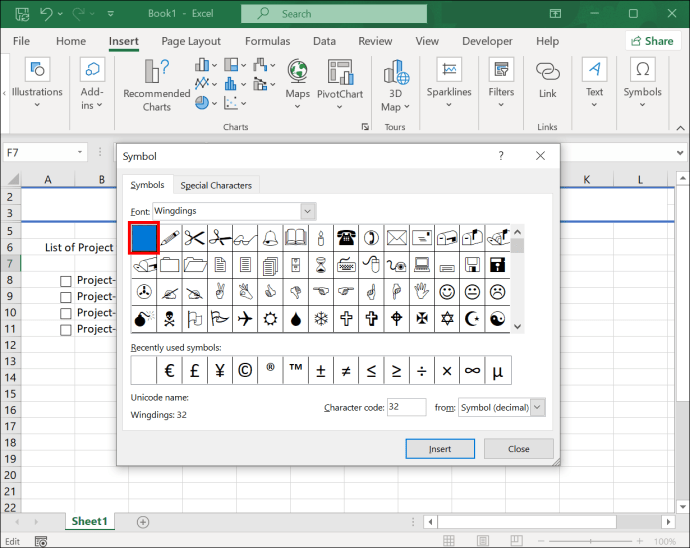Open the PivotChart dropdown
Image resolution: width=690 pixels, height=548 pixels.
point(340,107)
